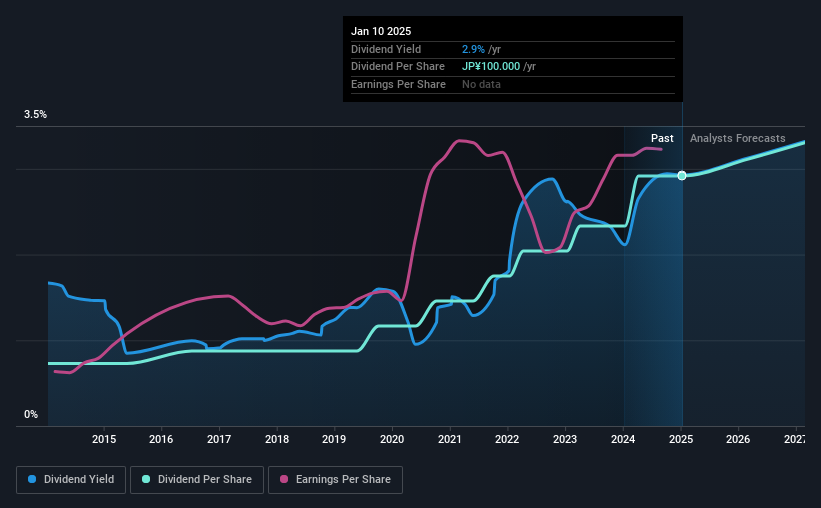Screen dimensions: 821x508
Task: Click the 3.5% y-axis label
Action: [x=35, y=115]
